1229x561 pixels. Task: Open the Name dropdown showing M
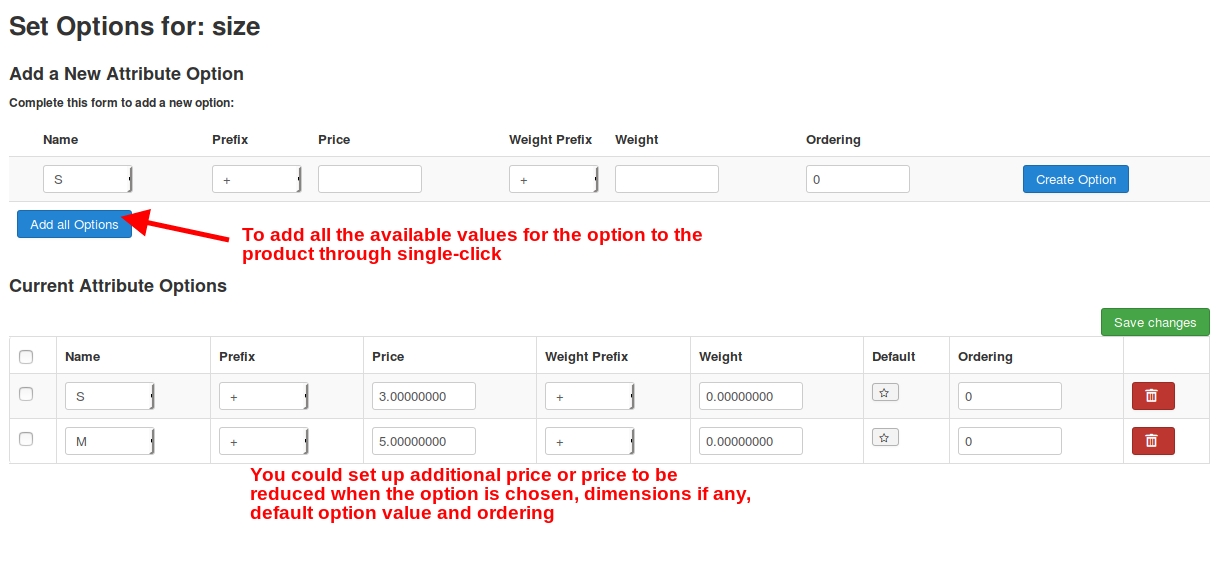[x=110, y=441]
